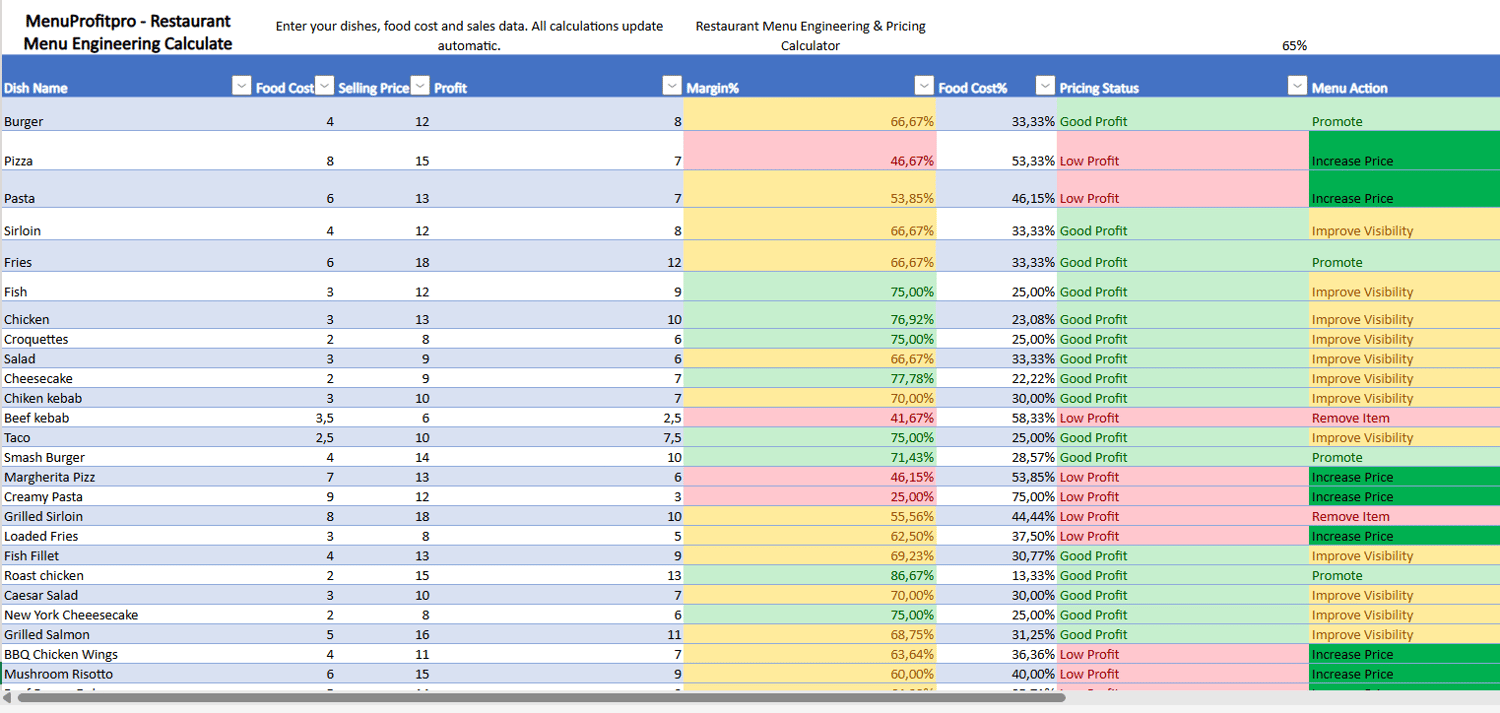Select the MenuProfitpro title cell
The height and width of the screenshot is (713, 1500).
point(128,32)
